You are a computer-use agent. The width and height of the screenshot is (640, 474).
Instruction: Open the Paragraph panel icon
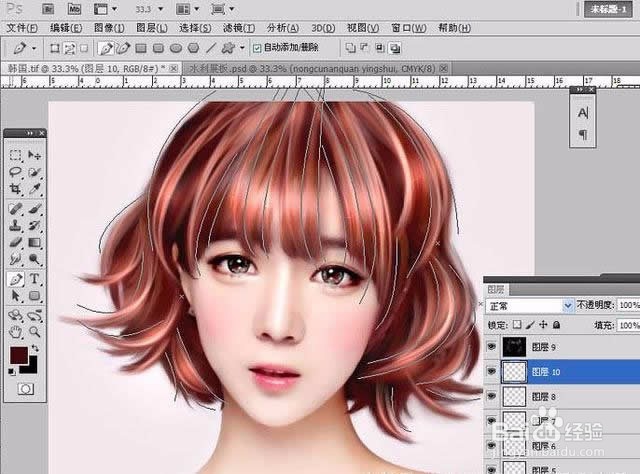point(583,134)
